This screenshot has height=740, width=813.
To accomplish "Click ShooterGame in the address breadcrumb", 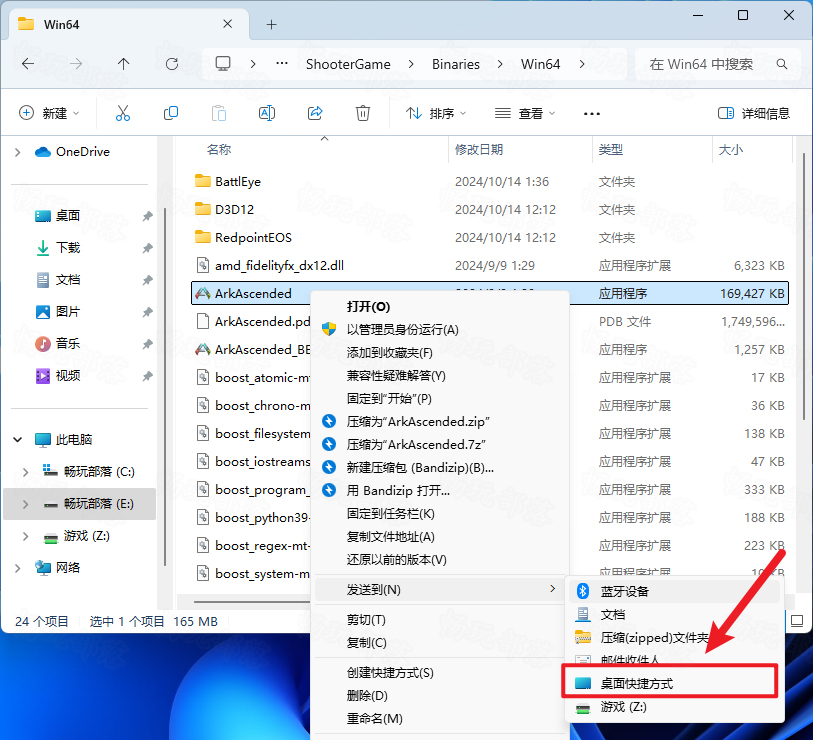I will click(x=348, y=64).
